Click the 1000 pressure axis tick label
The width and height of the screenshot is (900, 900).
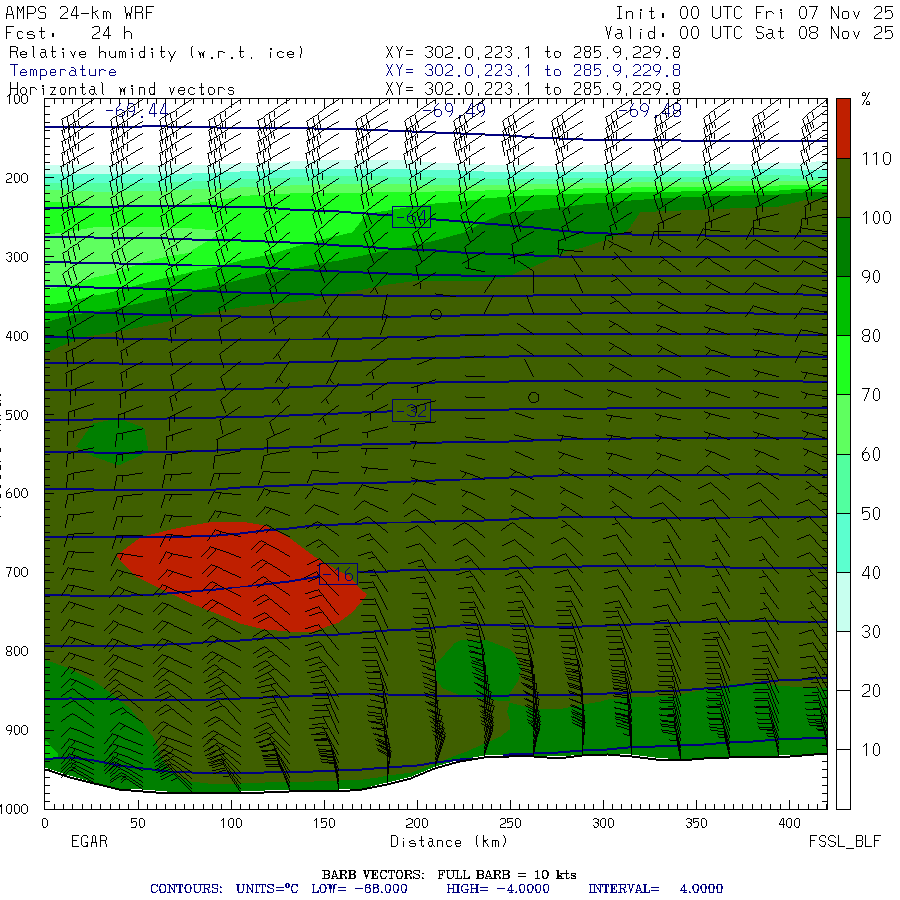click(x=14, y=809)
